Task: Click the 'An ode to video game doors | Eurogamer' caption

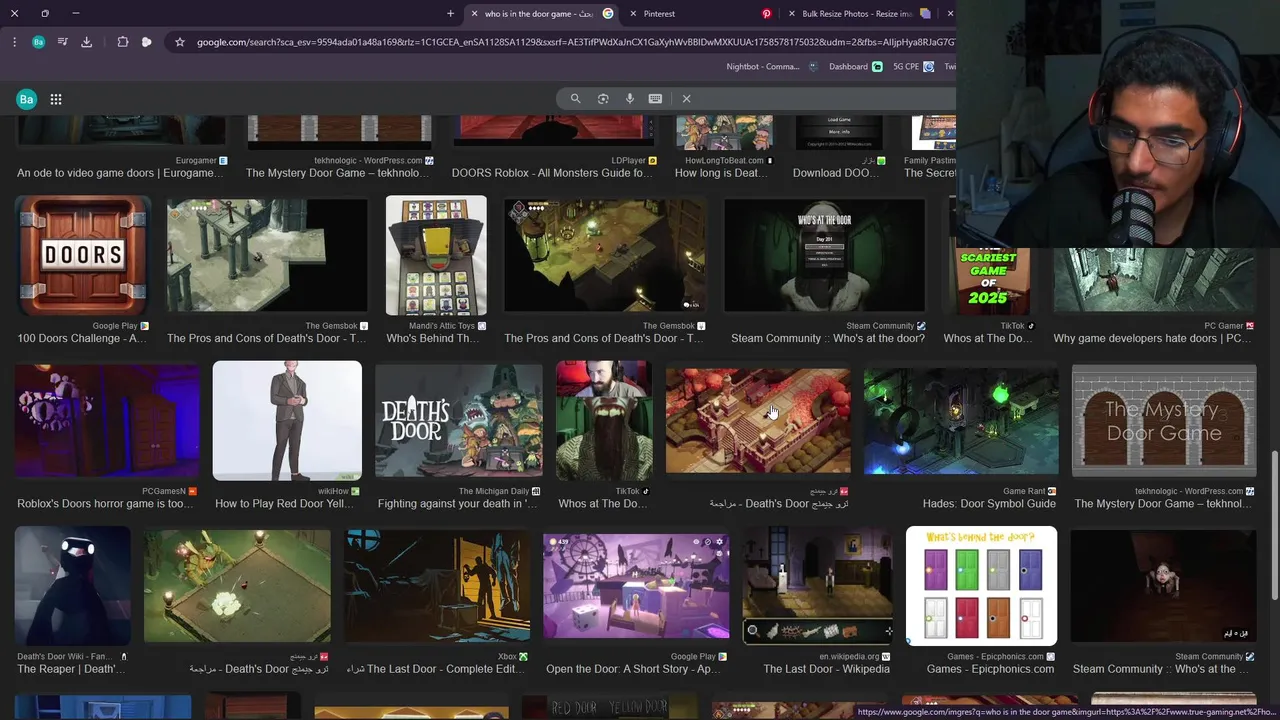Action: point(120,173)
